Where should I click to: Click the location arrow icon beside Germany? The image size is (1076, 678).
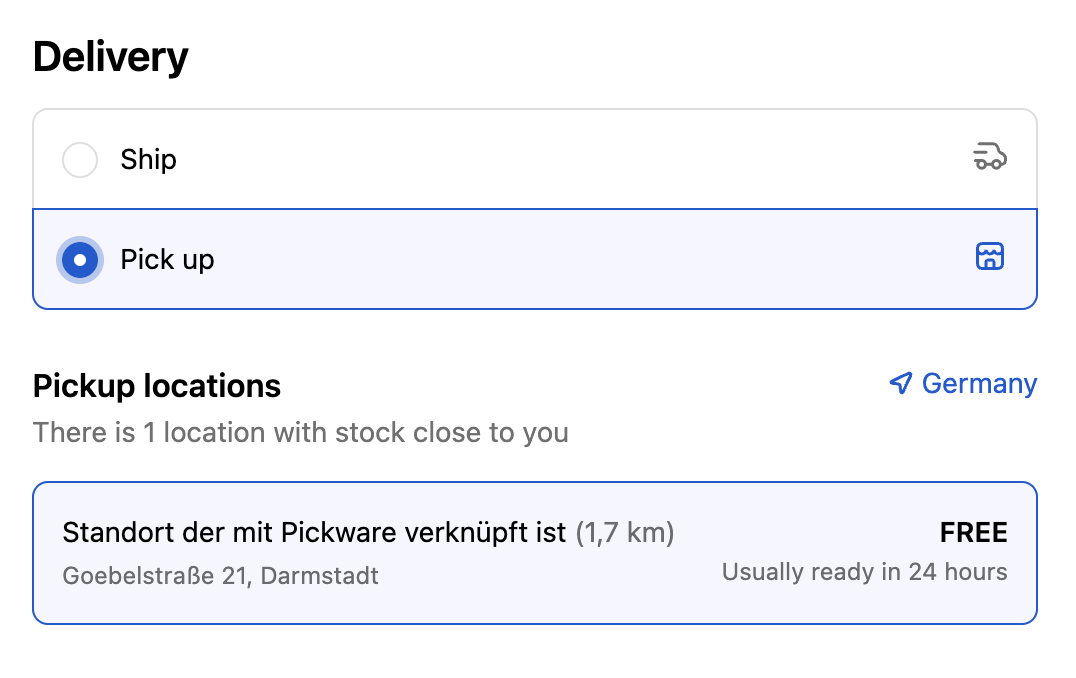(901, 384)
